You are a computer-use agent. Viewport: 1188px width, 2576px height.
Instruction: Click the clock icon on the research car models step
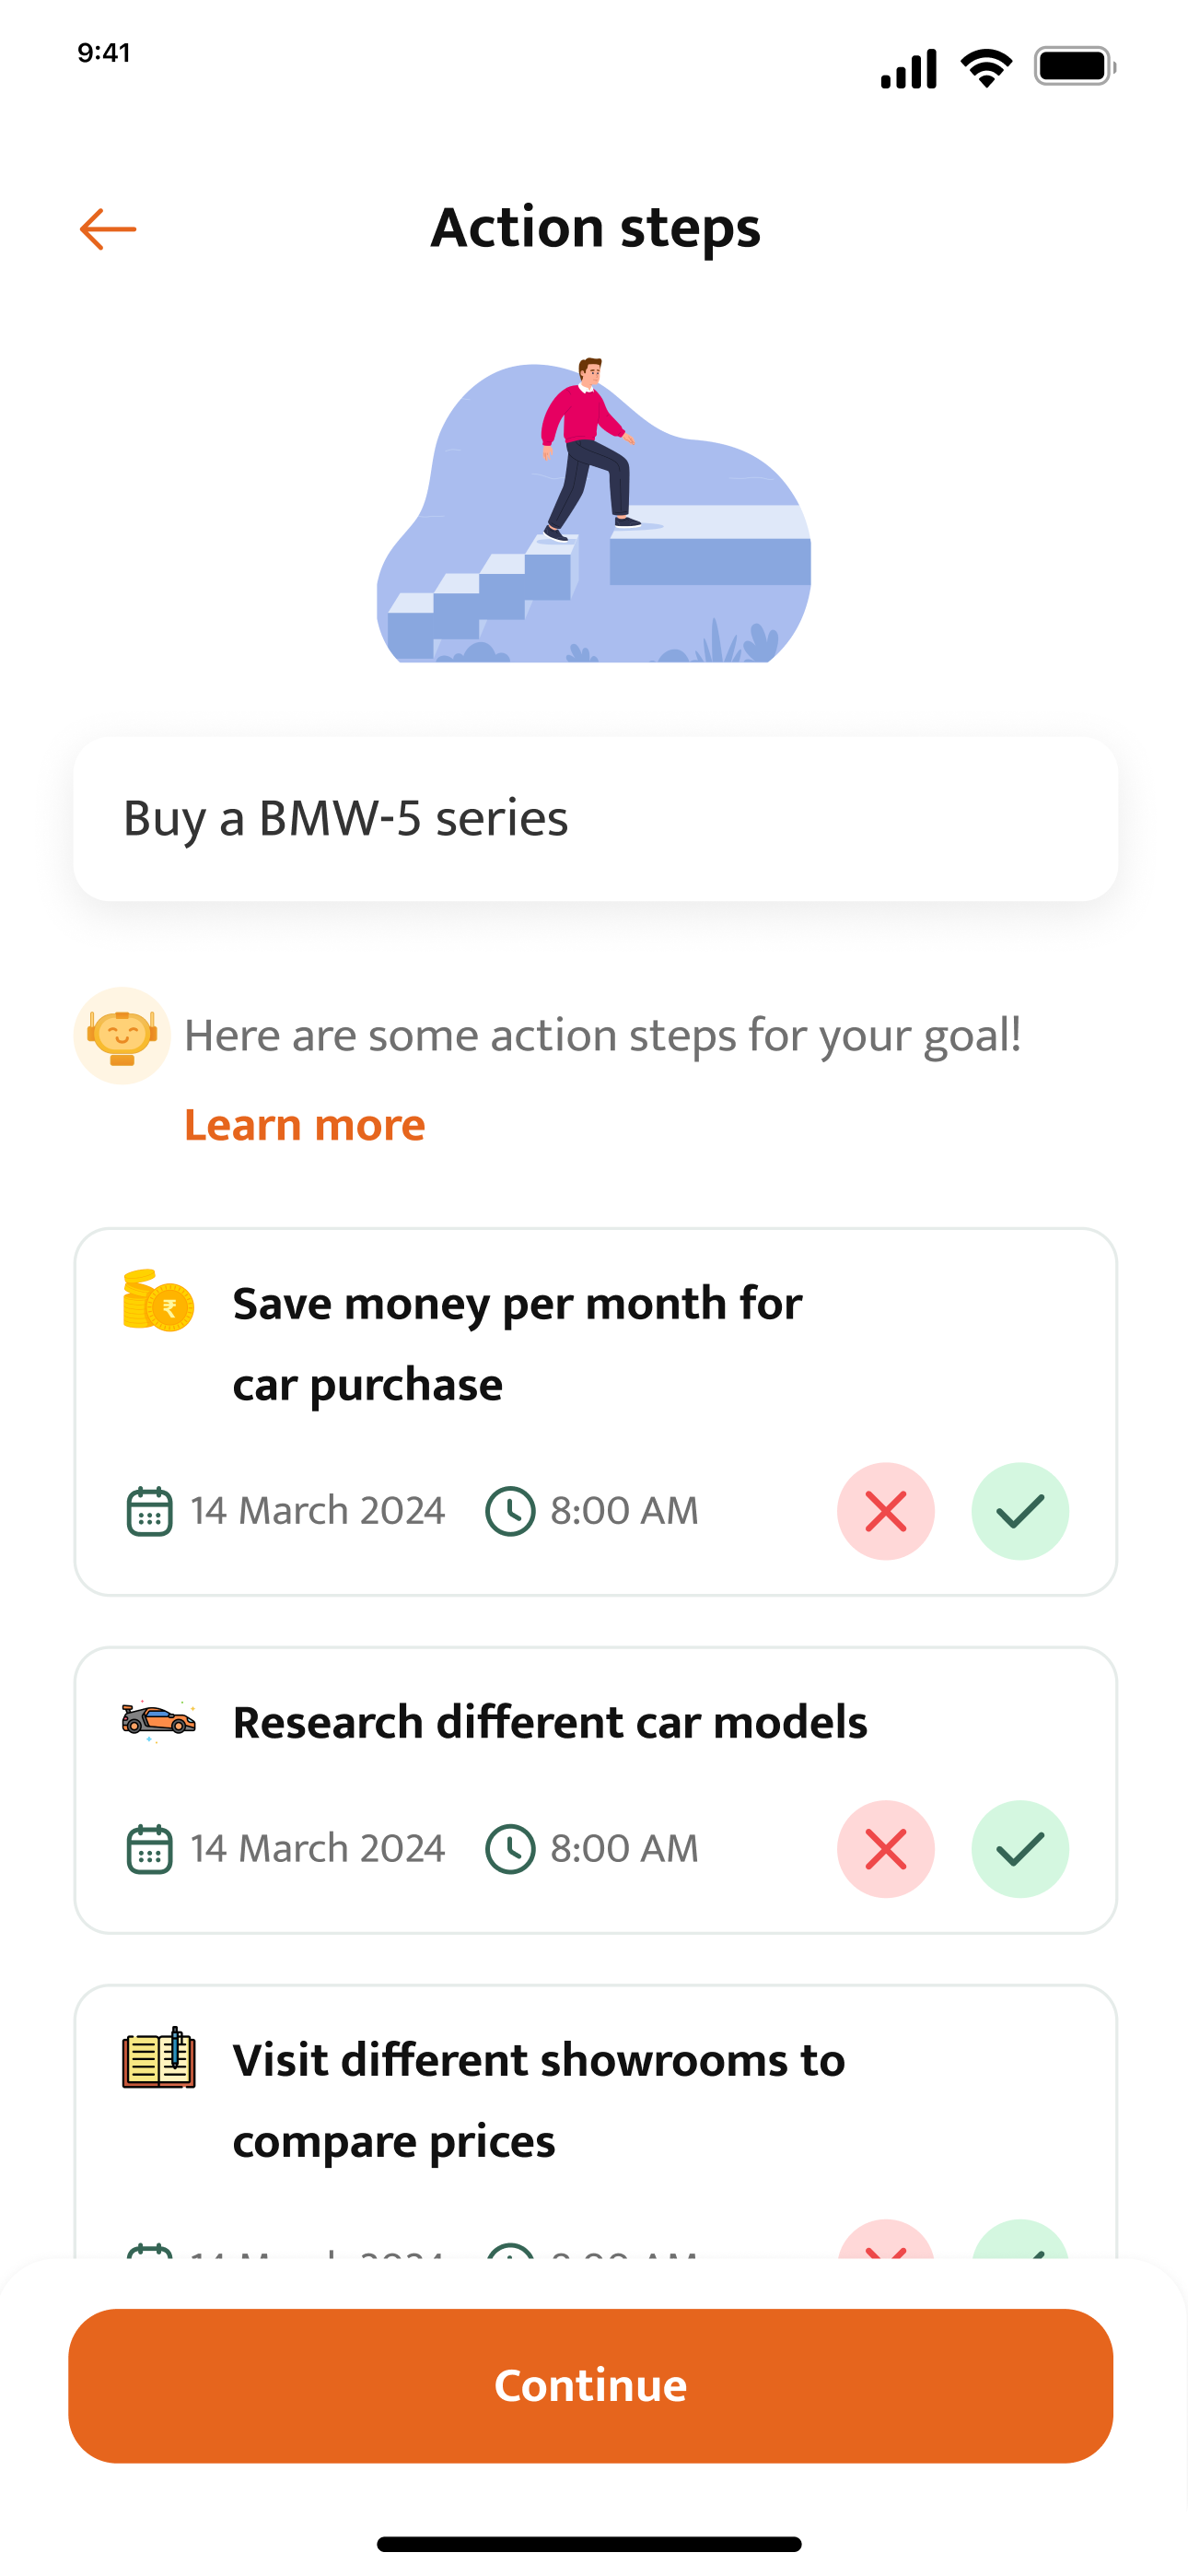click(x=510, y=1848)
